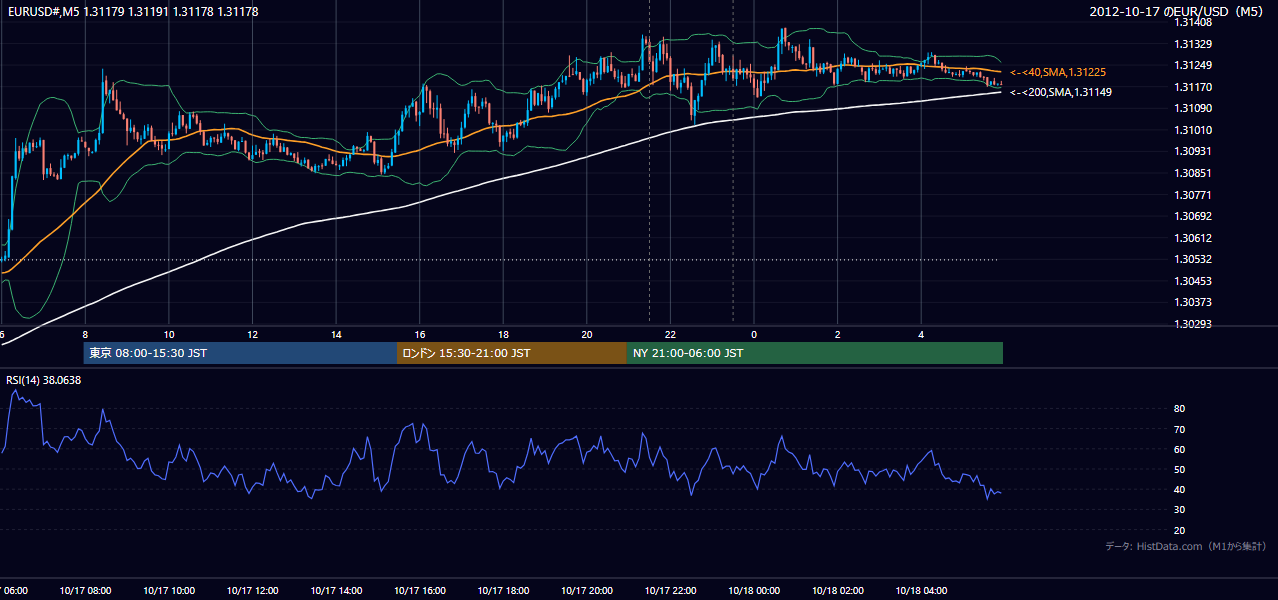Click price axis value 1.31090
1278x600 pixels.
point(1194,108)
